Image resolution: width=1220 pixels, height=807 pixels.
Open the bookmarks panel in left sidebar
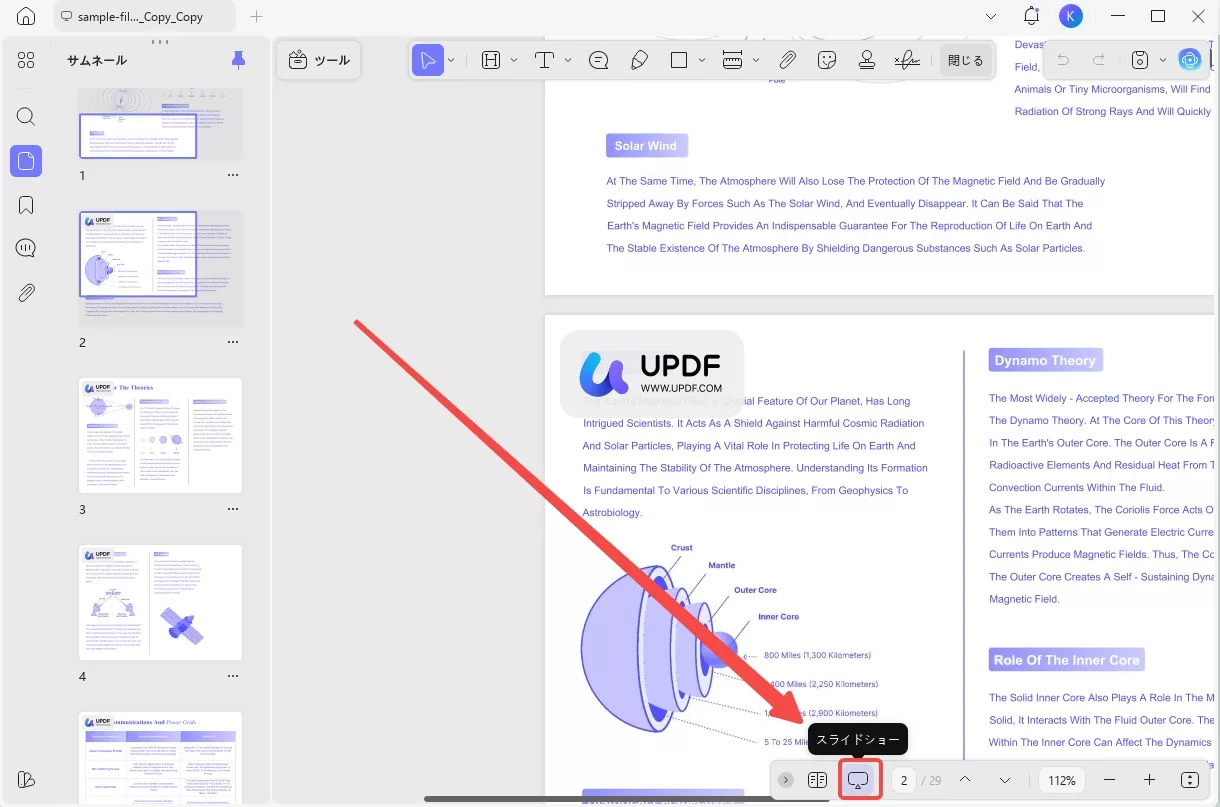tap(26, 205)
